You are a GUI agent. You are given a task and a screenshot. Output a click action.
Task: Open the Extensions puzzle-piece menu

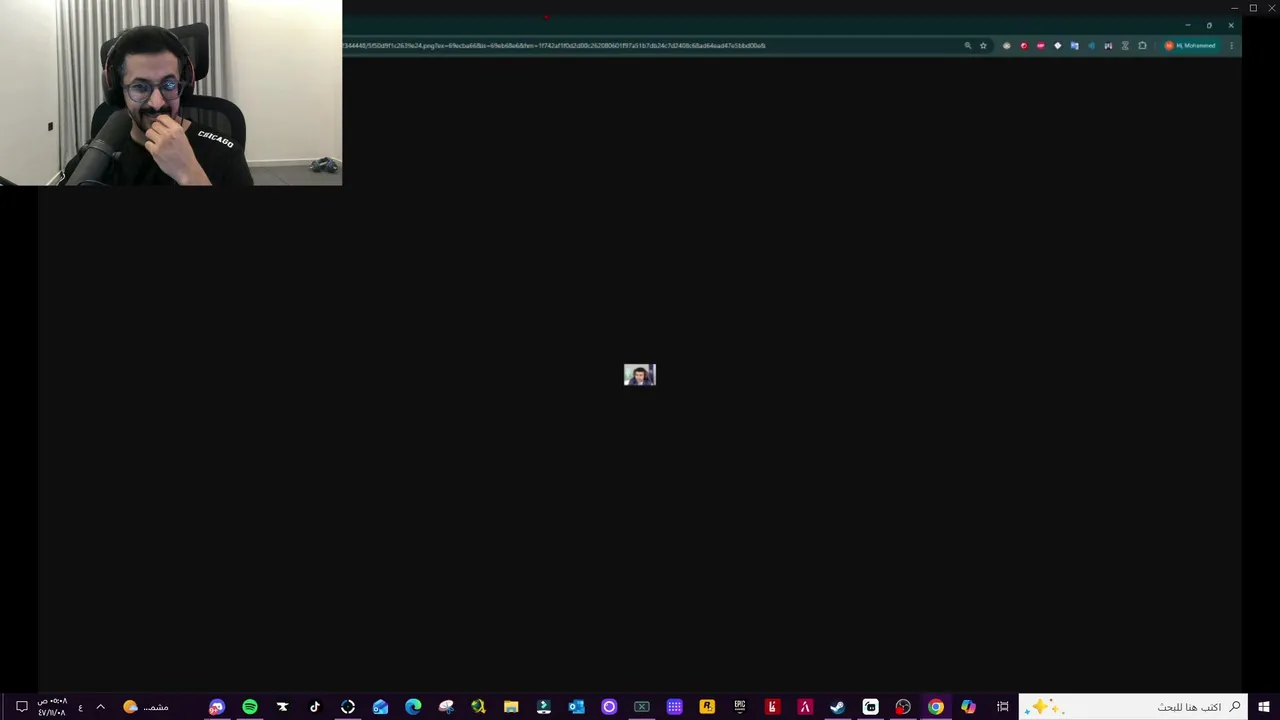coord(1142,45)
